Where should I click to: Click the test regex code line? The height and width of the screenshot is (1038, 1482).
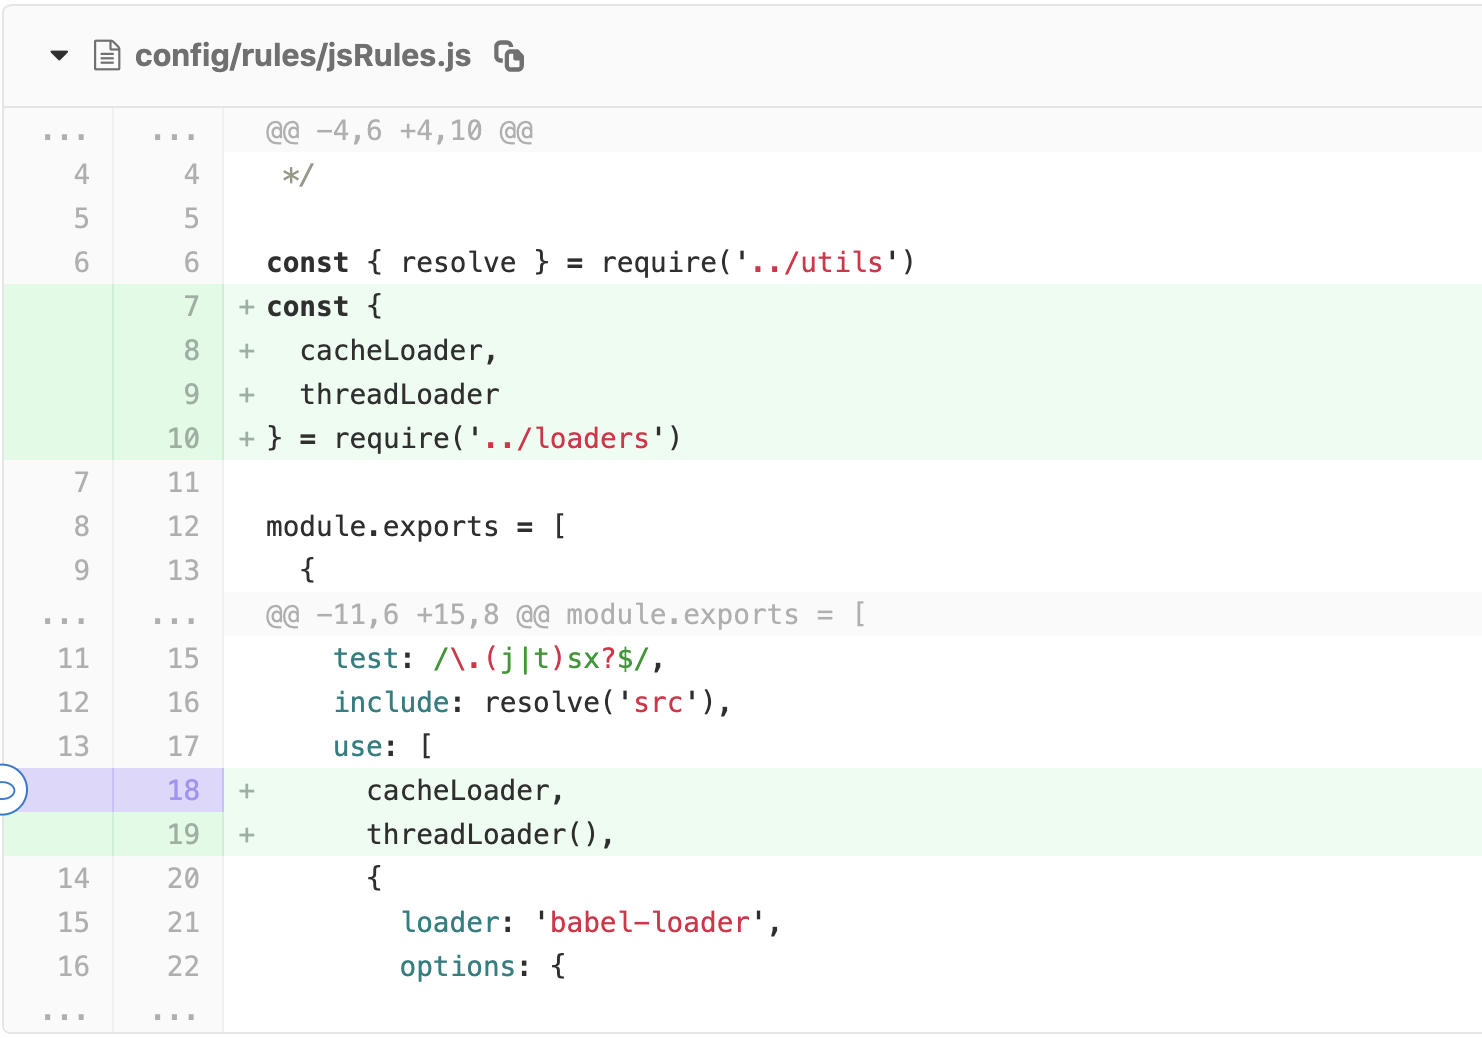coord(497,659)
